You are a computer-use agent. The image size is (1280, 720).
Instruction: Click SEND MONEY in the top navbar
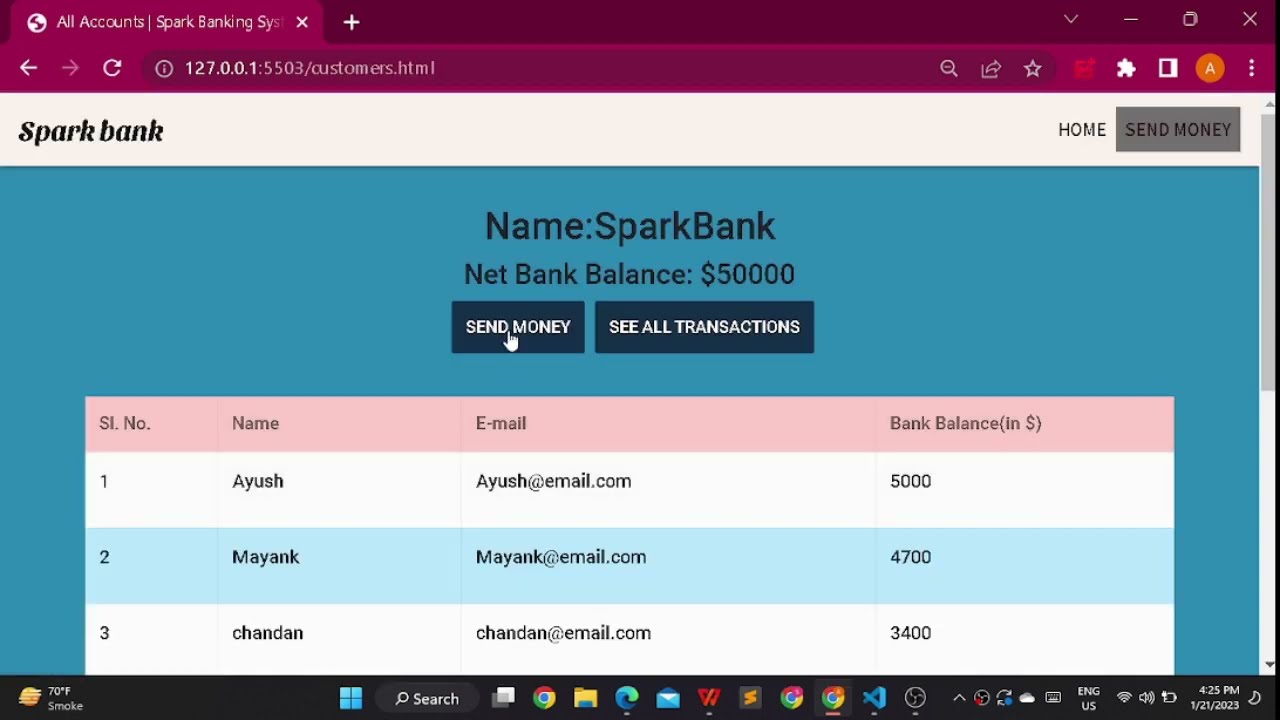(x=1178, y=130)
